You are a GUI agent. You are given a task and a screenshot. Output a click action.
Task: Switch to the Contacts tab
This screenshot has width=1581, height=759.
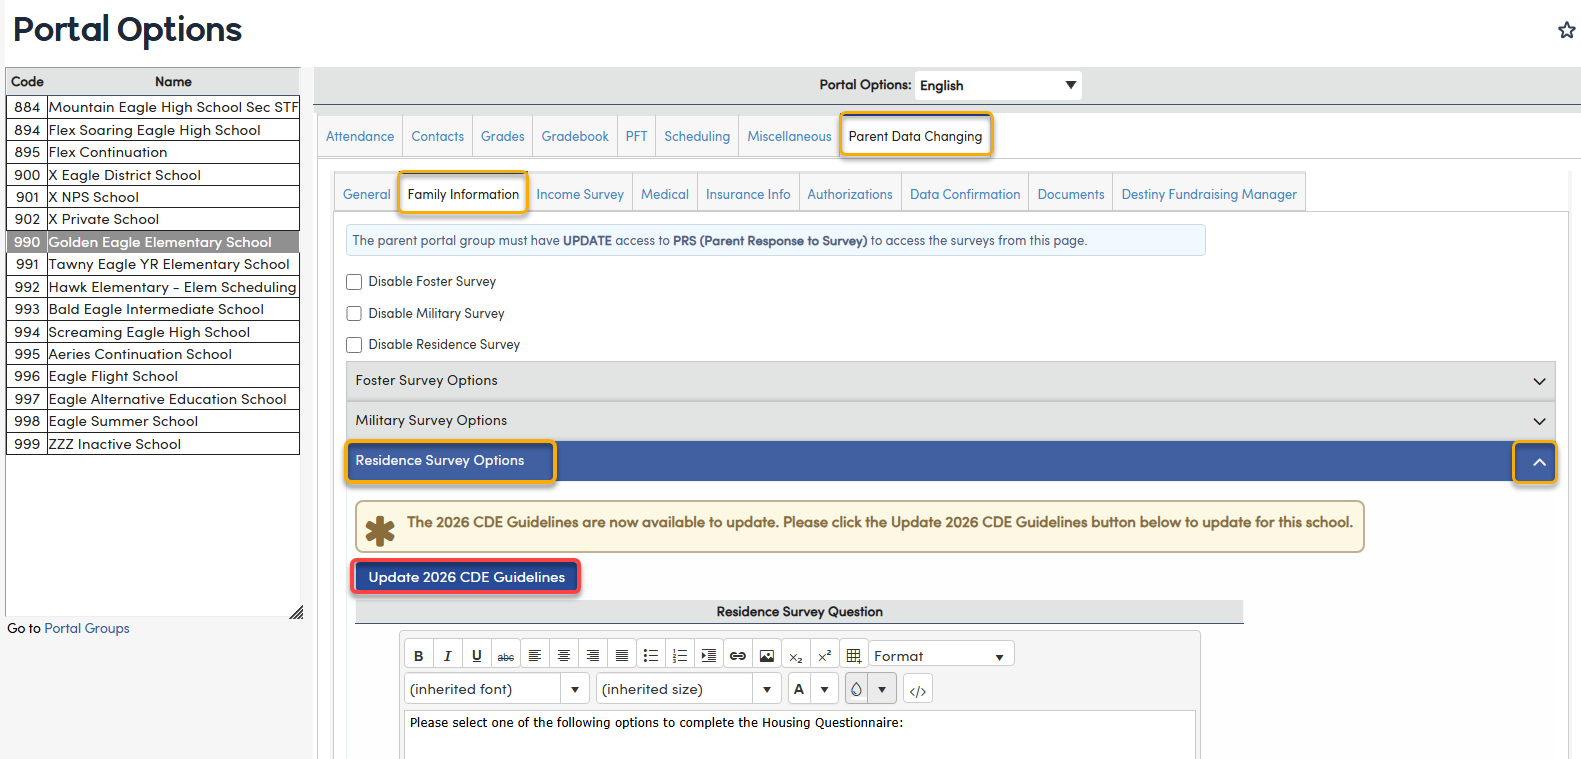point(438,137)
